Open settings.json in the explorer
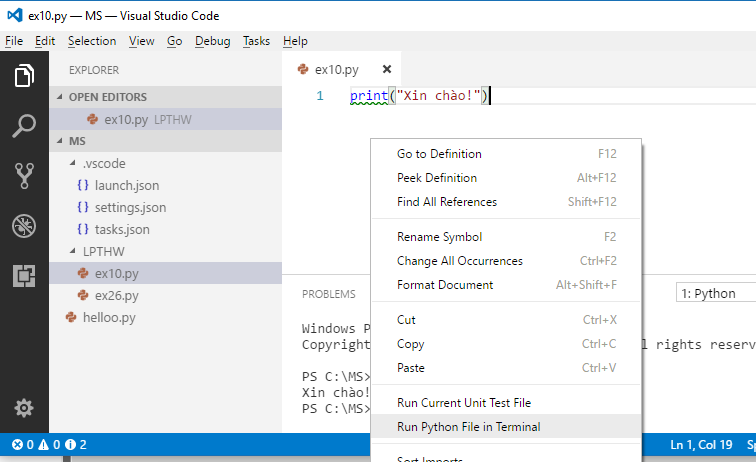The width and height of the screenshot is (756, 462). (x=166, y=207)
